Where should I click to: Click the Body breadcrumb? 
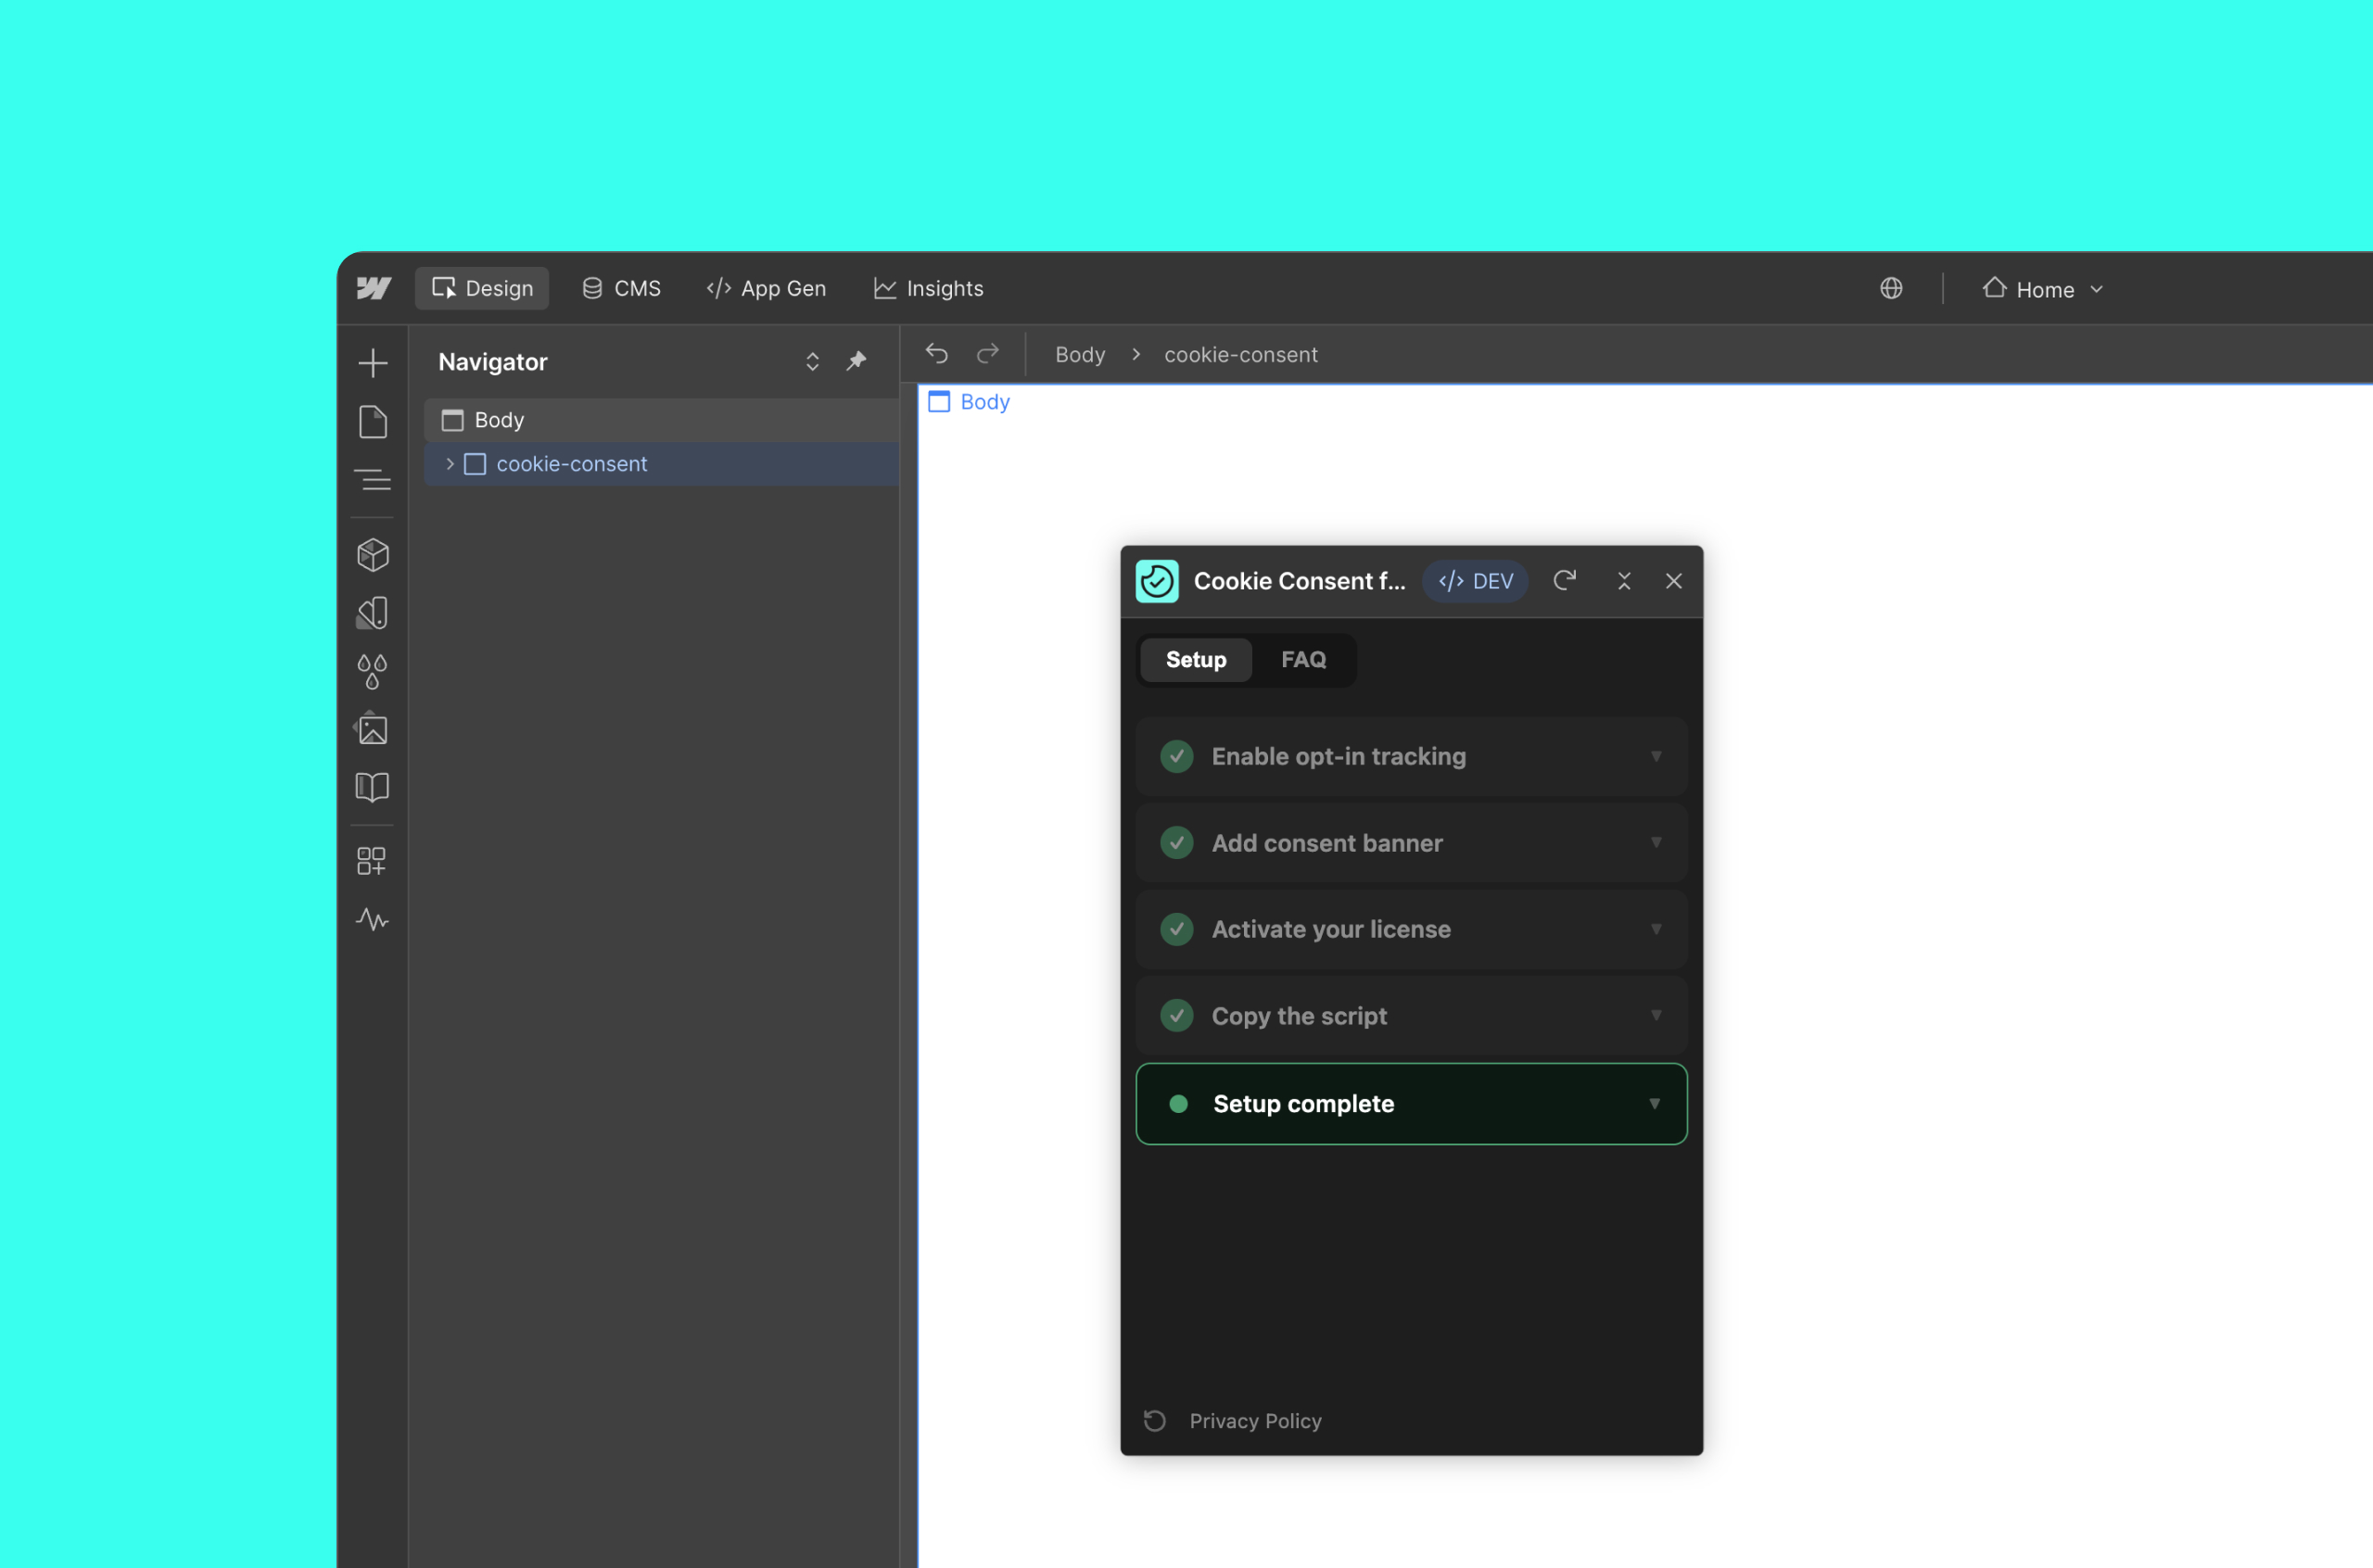[1080, 355]
